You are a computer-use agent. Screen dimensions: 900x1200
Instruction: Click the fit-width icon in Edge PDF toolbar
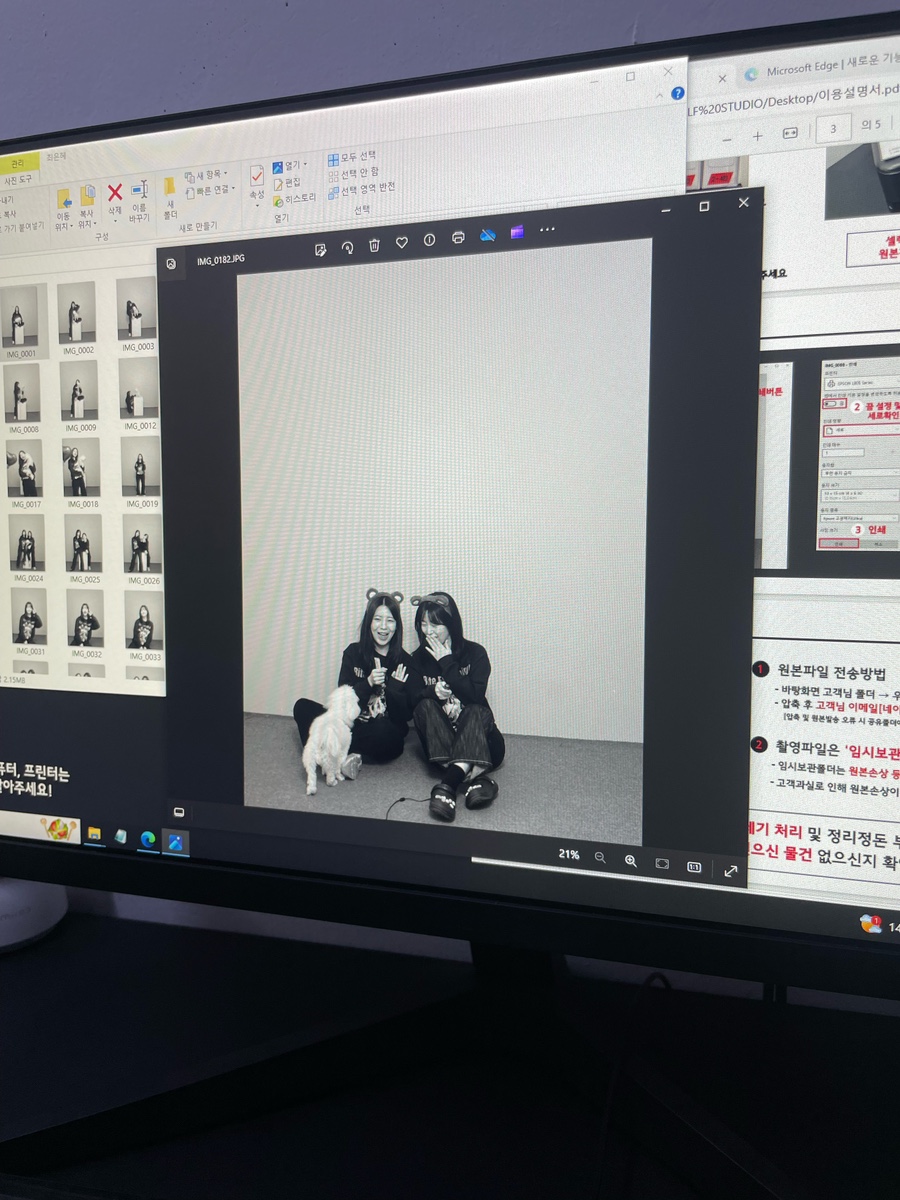point(790,132)
